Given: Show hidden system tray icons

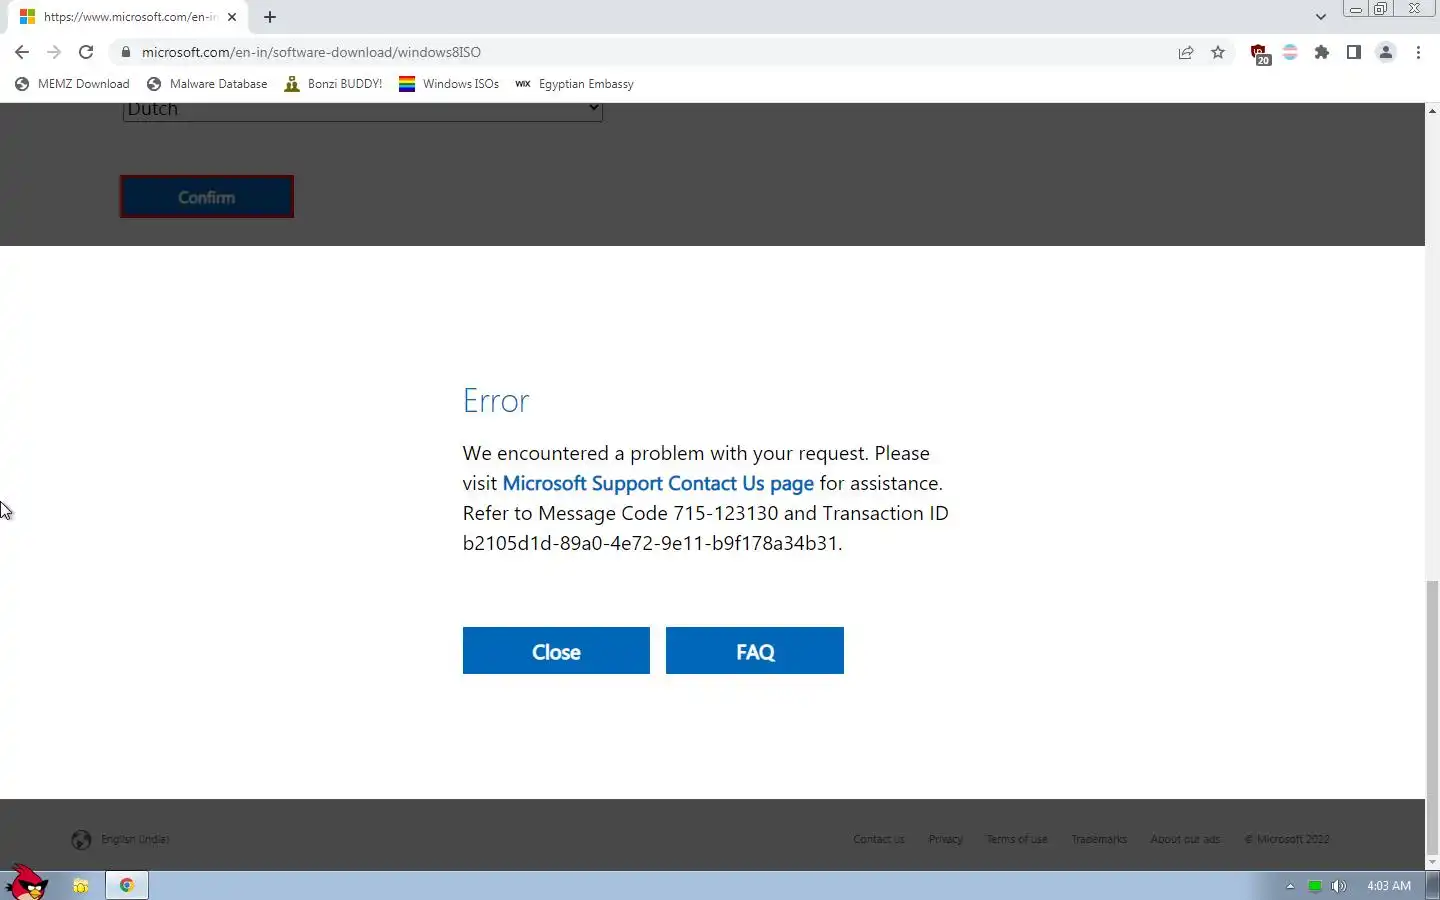Looking at the screenshot, I should tap(1290, 886).
